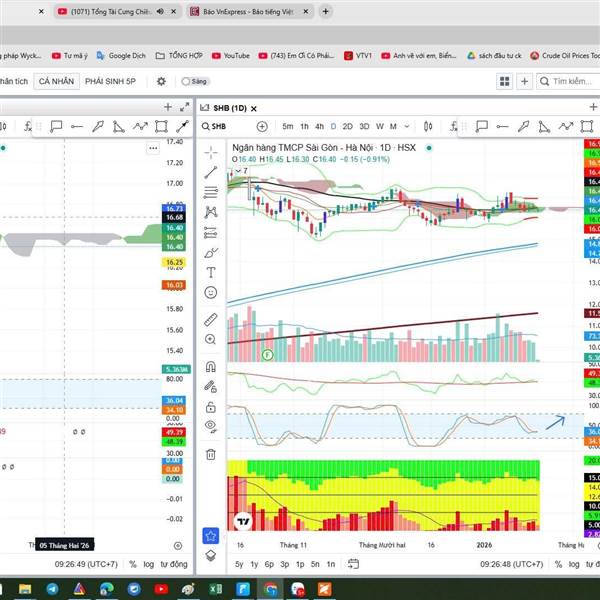Toggle the Sáng light theme switch

tap(194, 82)
